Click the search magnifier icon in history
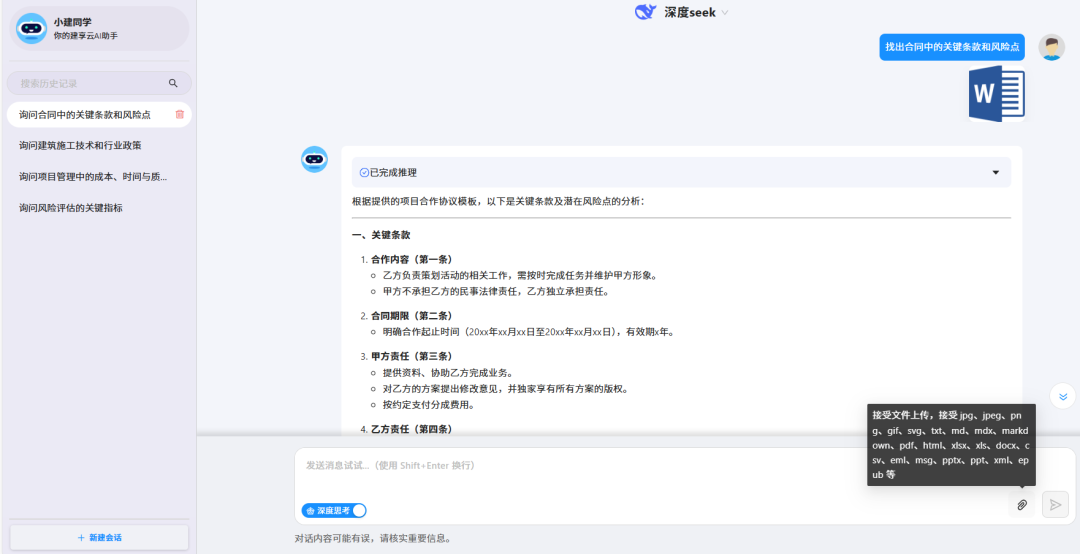Screen dimensions: 1080x554 (173, 84)
